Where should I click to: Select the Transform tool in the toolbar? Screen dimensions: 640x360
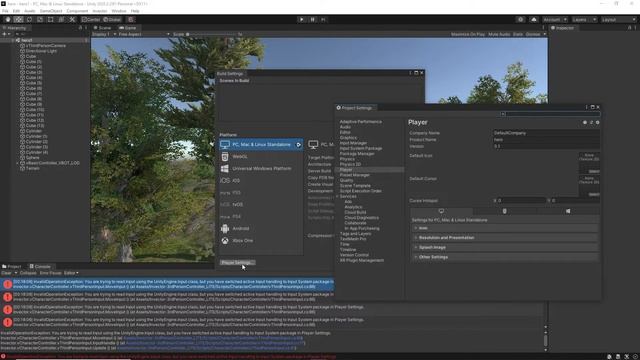pyautogui.click(x=61, y=20)
